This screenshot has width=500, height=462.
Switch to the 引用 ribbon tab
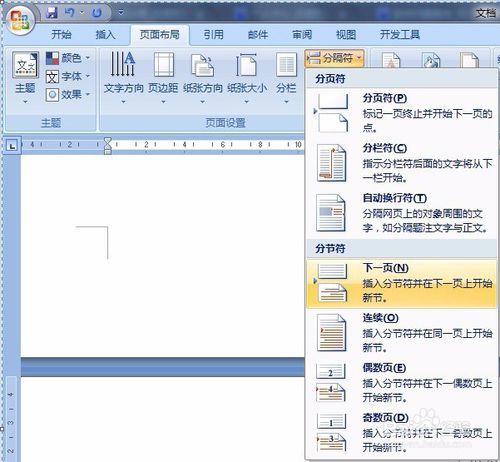pos(214,34)
